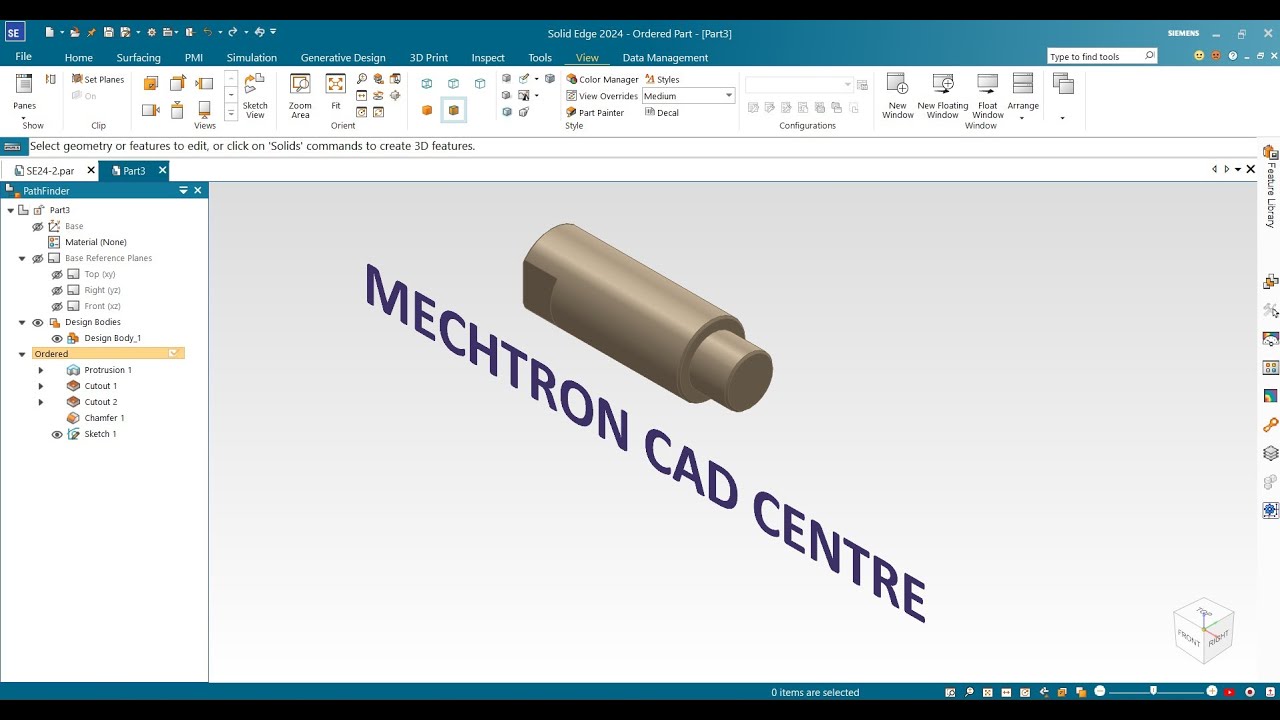The width and height of the screenshot is (1280, 720).
Task: Click the shaded with visible edges style icon
Action: (x=454, y=110)
